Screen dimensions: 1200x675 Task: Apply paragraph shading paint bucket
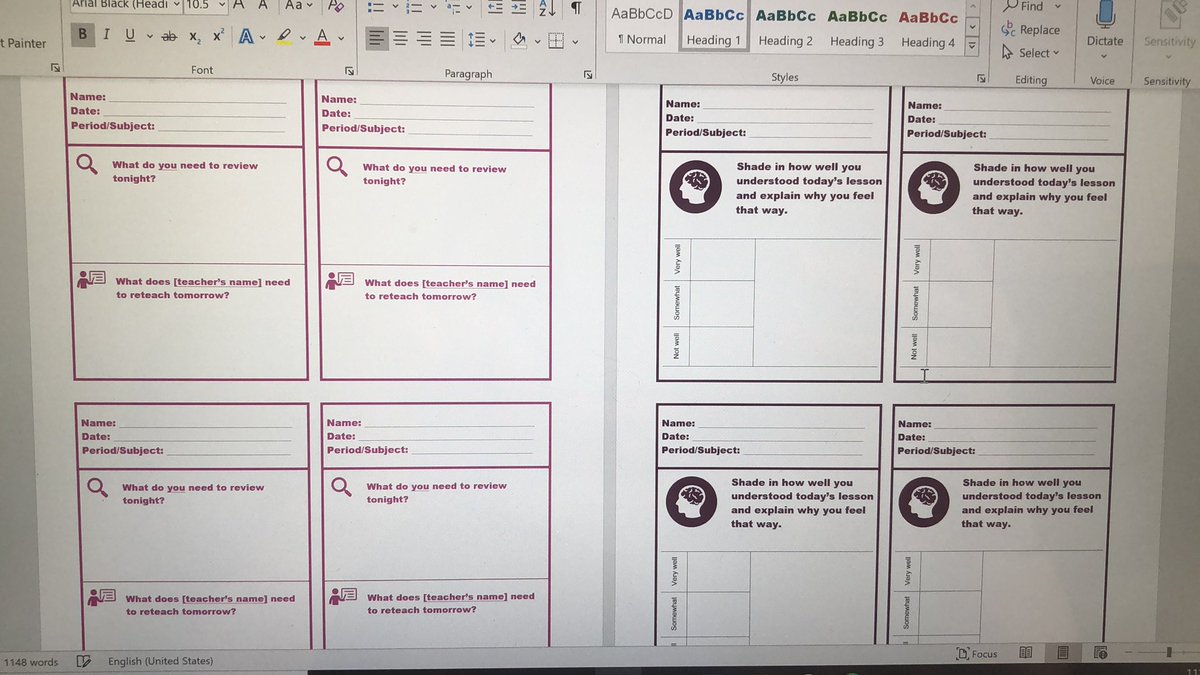click(517, 40)
